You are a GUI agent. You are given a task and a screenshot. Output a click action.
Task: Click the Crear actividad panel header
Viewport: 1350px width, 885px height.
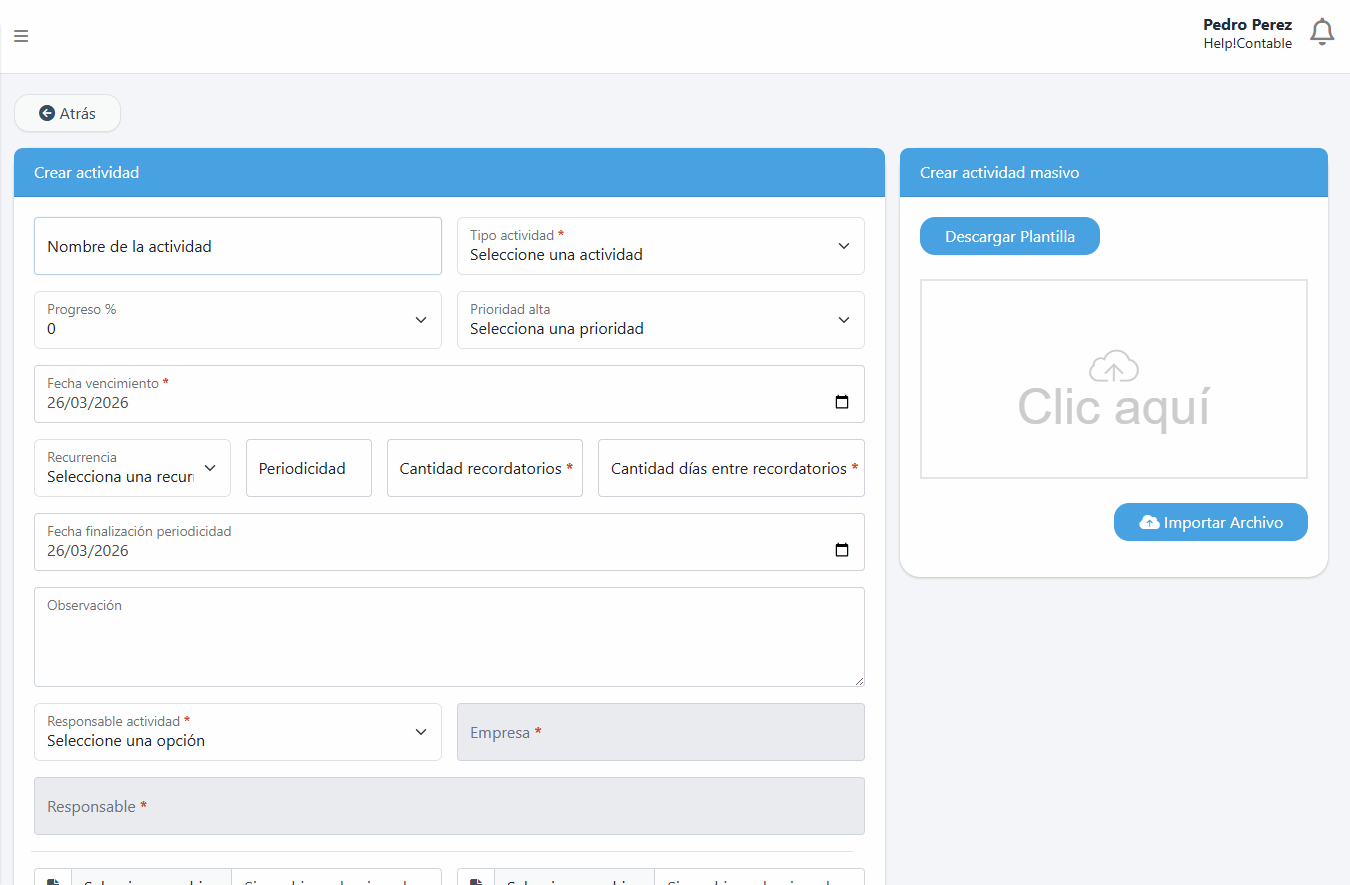click(x=449, y=172)
